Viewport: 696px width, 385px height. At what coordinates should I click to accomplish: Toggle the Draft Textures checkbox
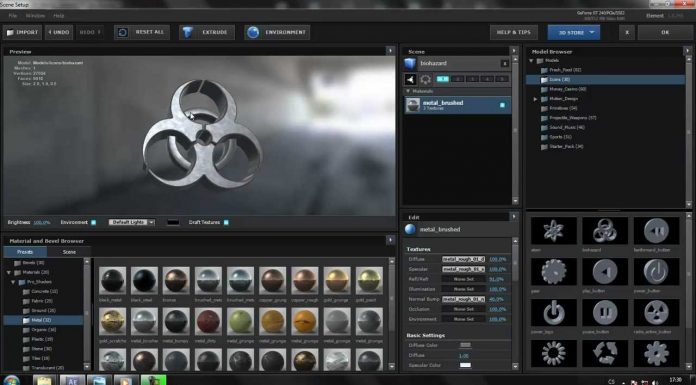226,222
